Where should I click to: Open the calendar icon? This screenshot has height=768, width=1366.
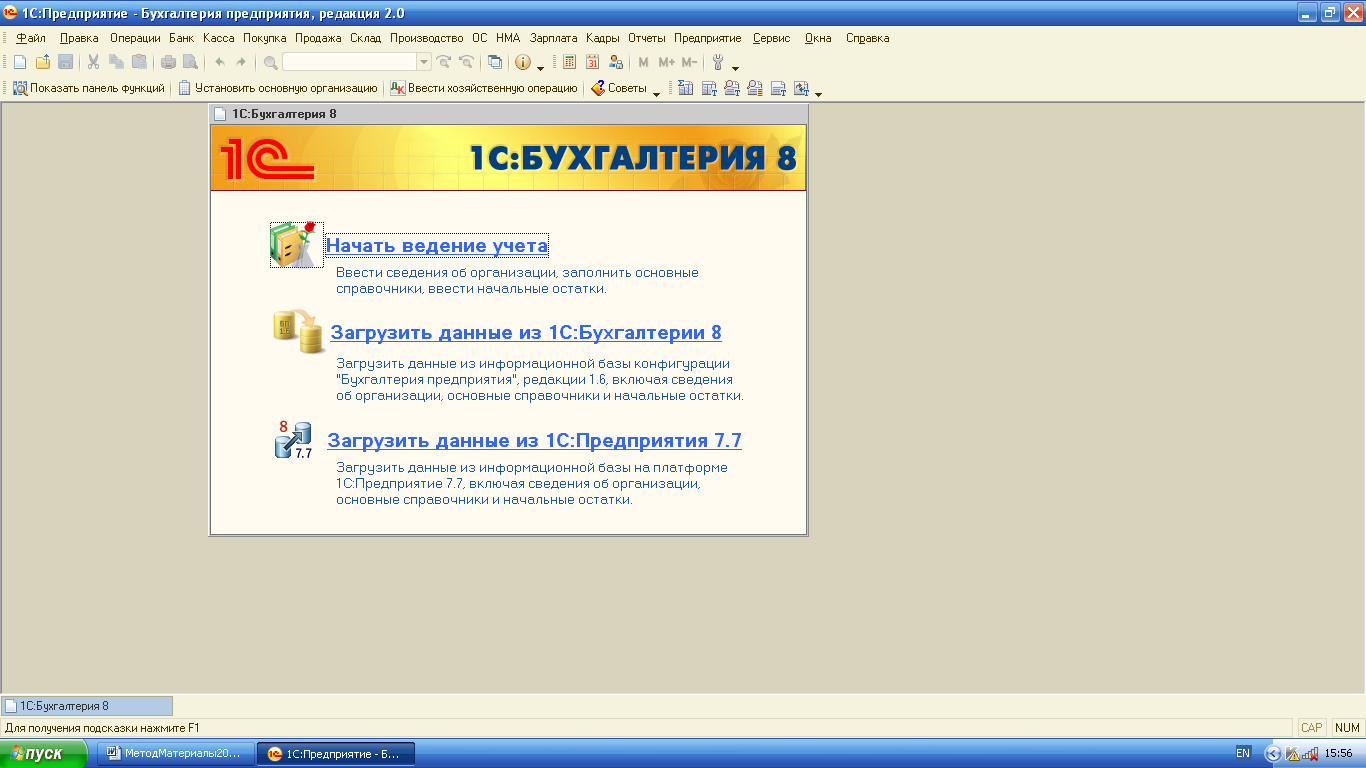coord(593,62)
